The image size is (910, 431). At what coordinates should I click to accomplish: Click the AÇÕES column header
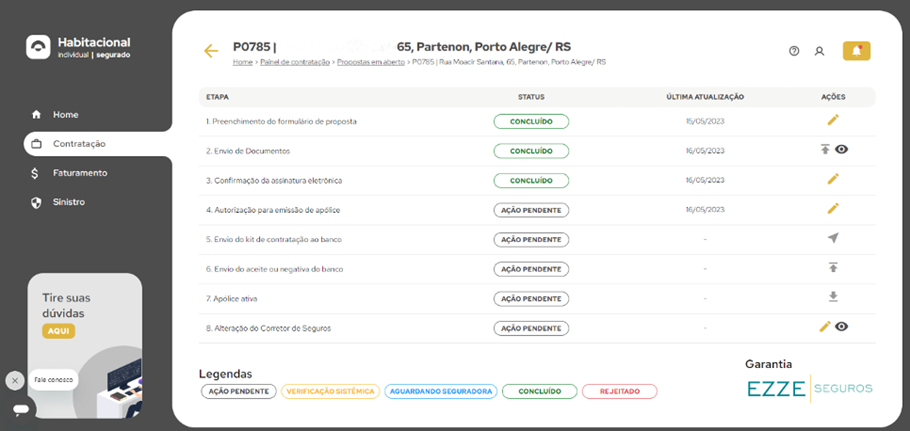point(833,97)
